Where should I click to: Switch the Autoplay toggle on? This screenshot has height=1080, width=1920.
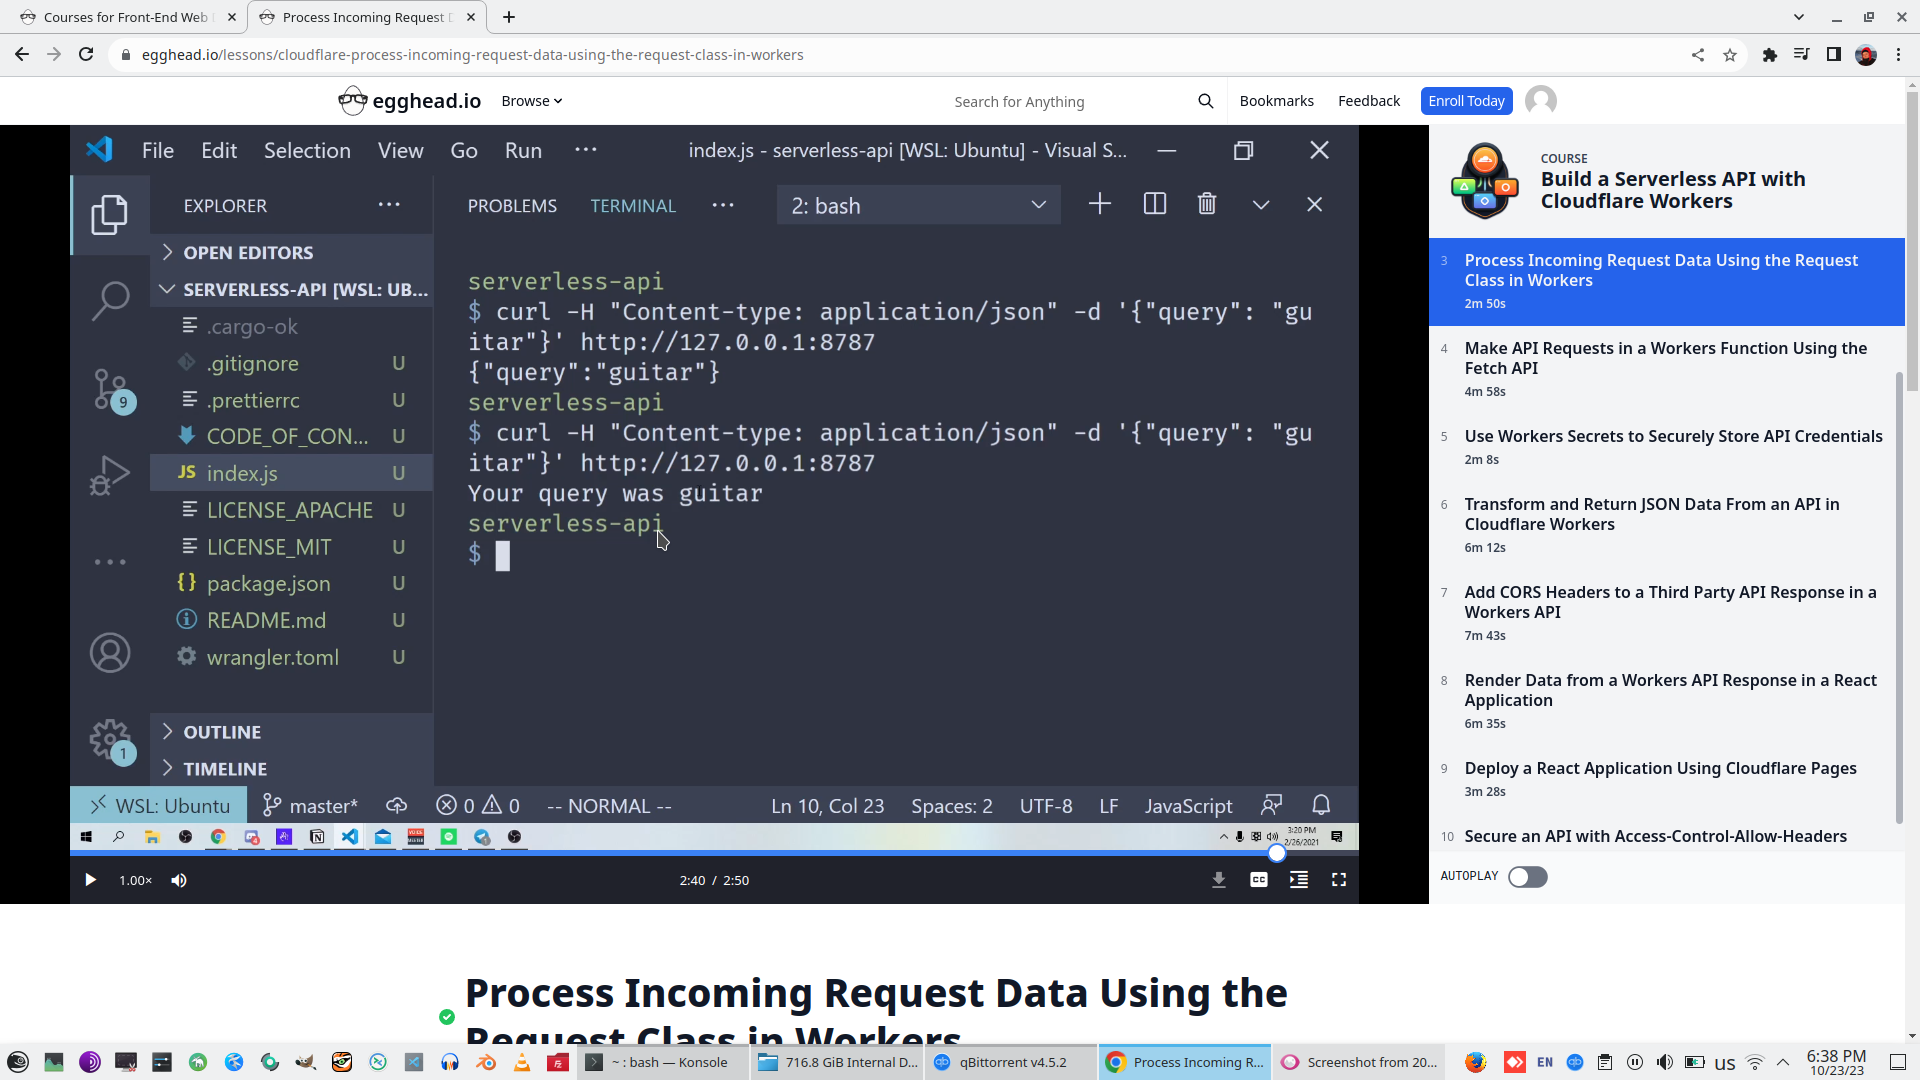pyautogui.click(x=1527, y=877)
